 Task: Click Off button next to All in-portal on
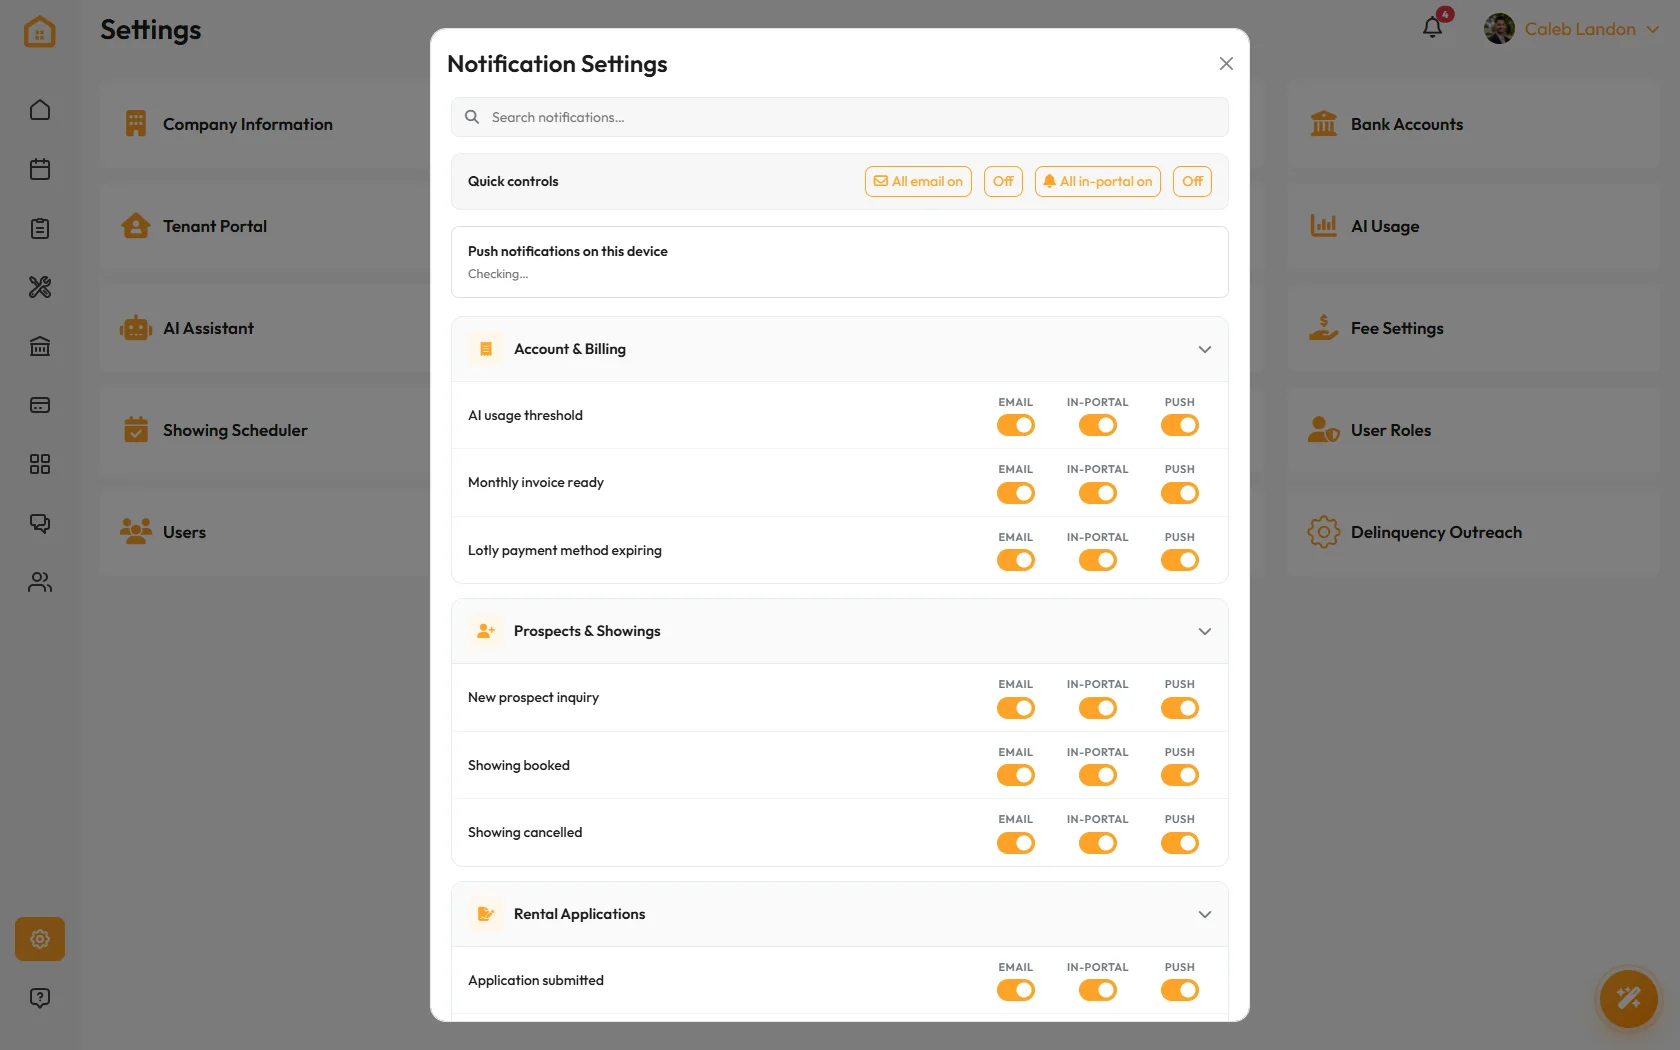1192,181
